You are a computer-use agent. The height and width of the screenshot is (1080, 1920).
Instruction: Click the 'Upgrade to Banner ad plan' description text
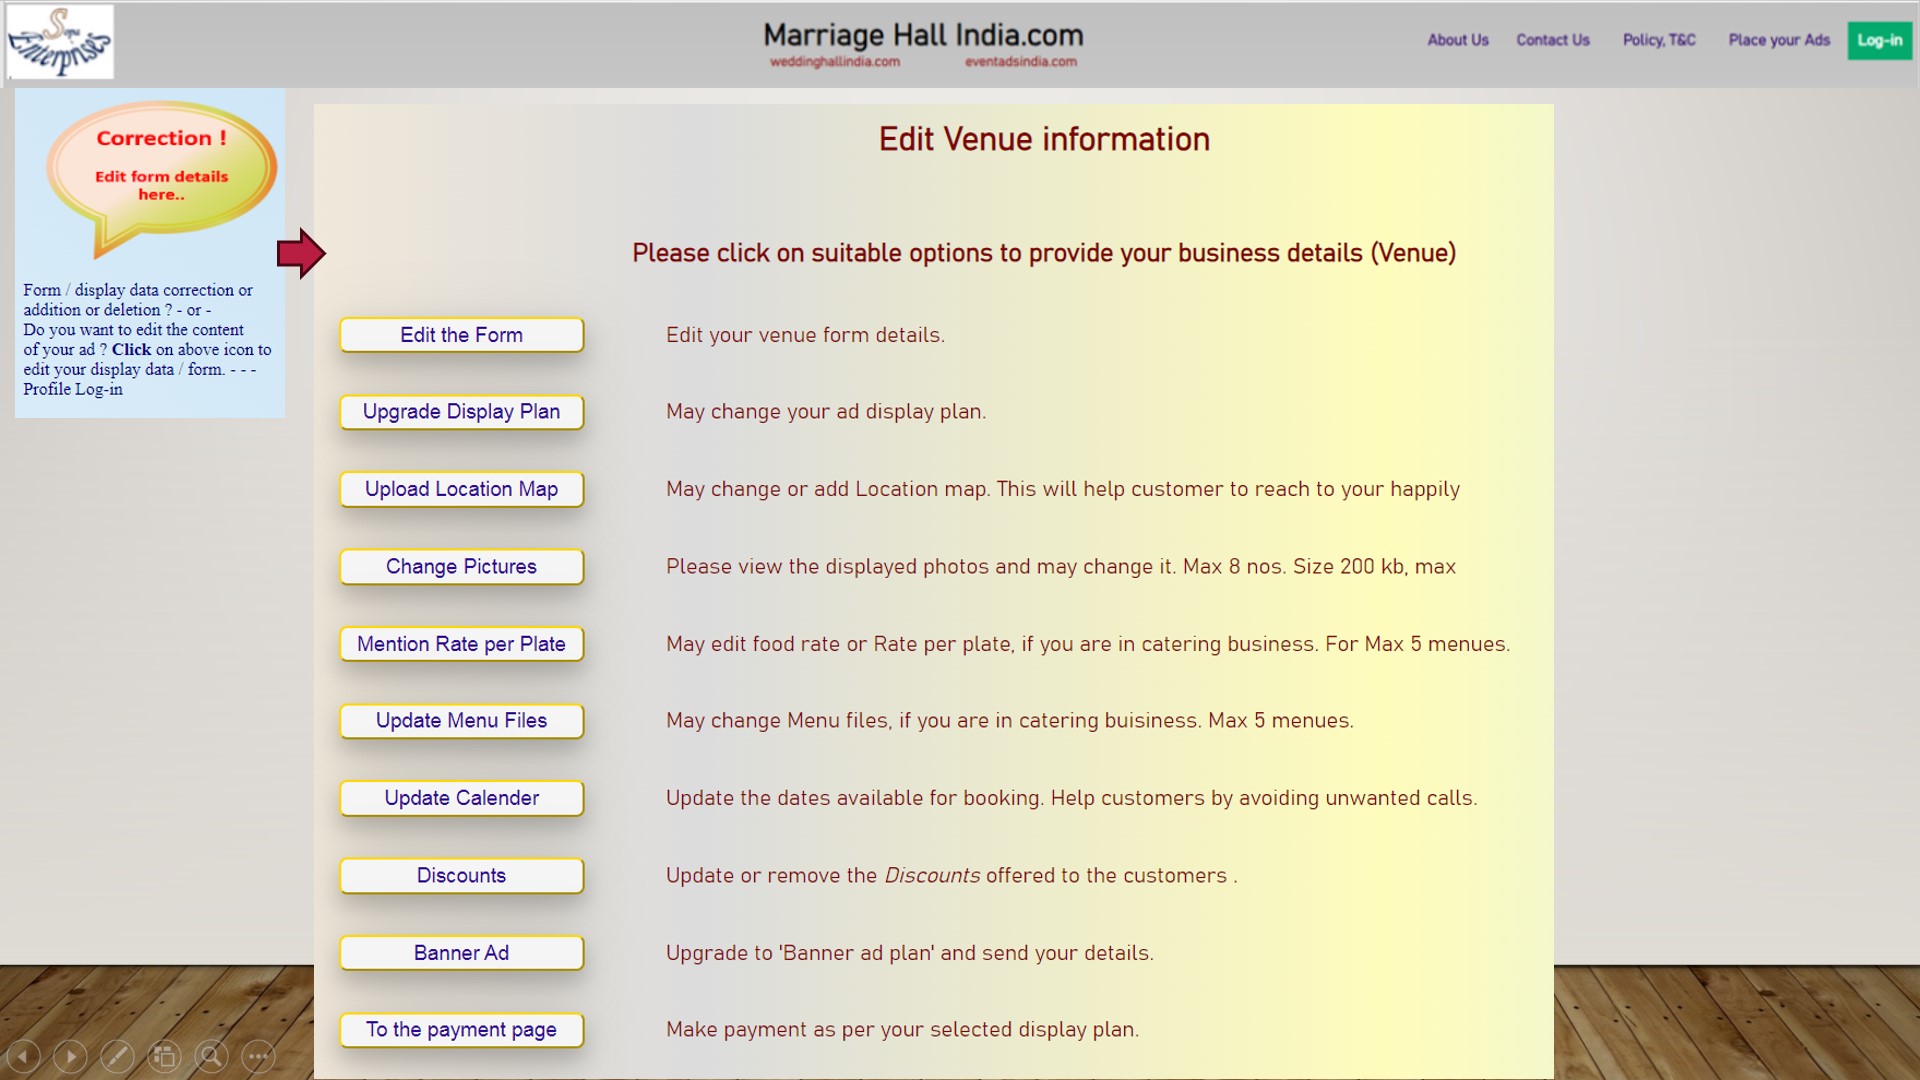[x=910, y=953]
